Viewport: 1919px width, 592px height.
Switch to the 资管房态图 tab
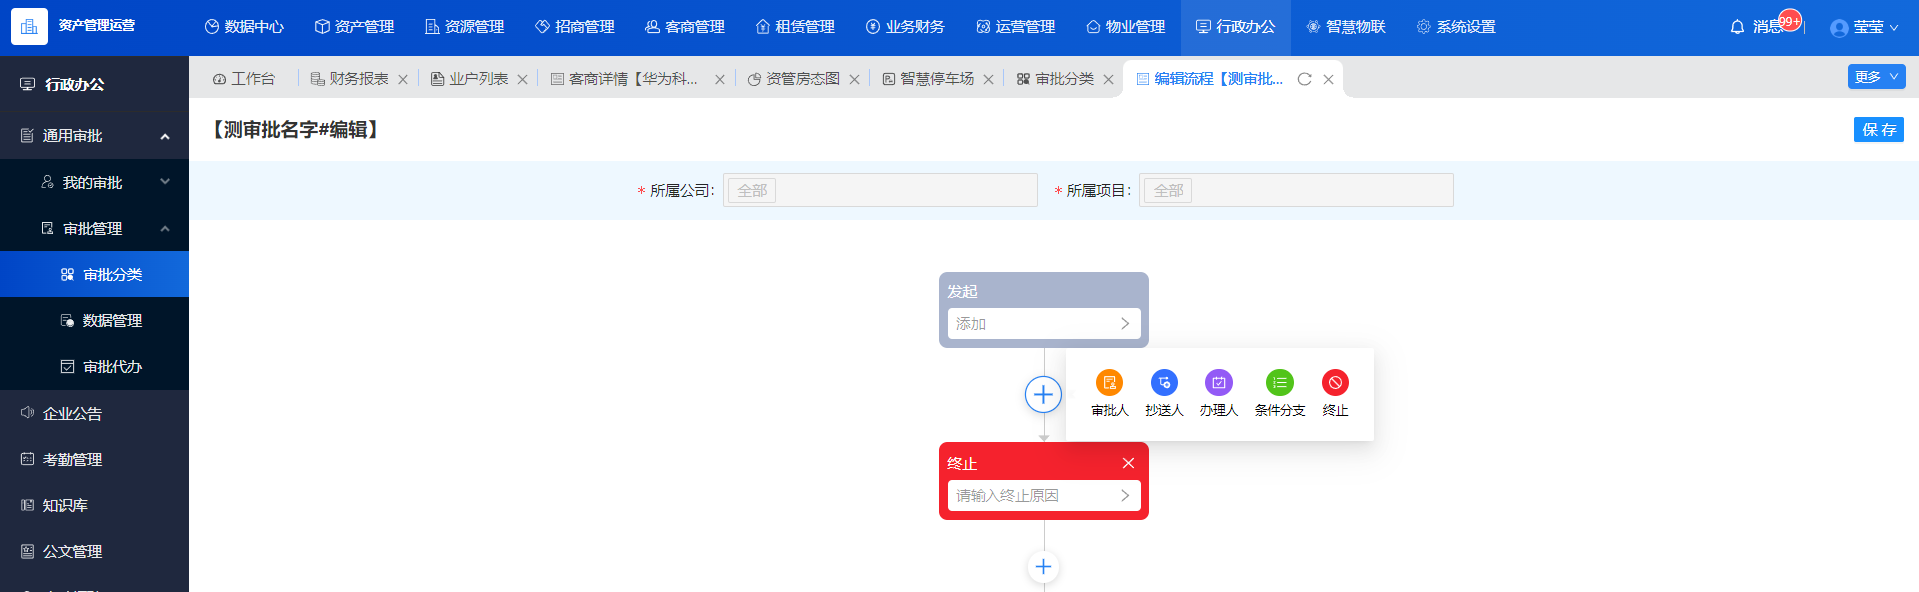point(793,79)
